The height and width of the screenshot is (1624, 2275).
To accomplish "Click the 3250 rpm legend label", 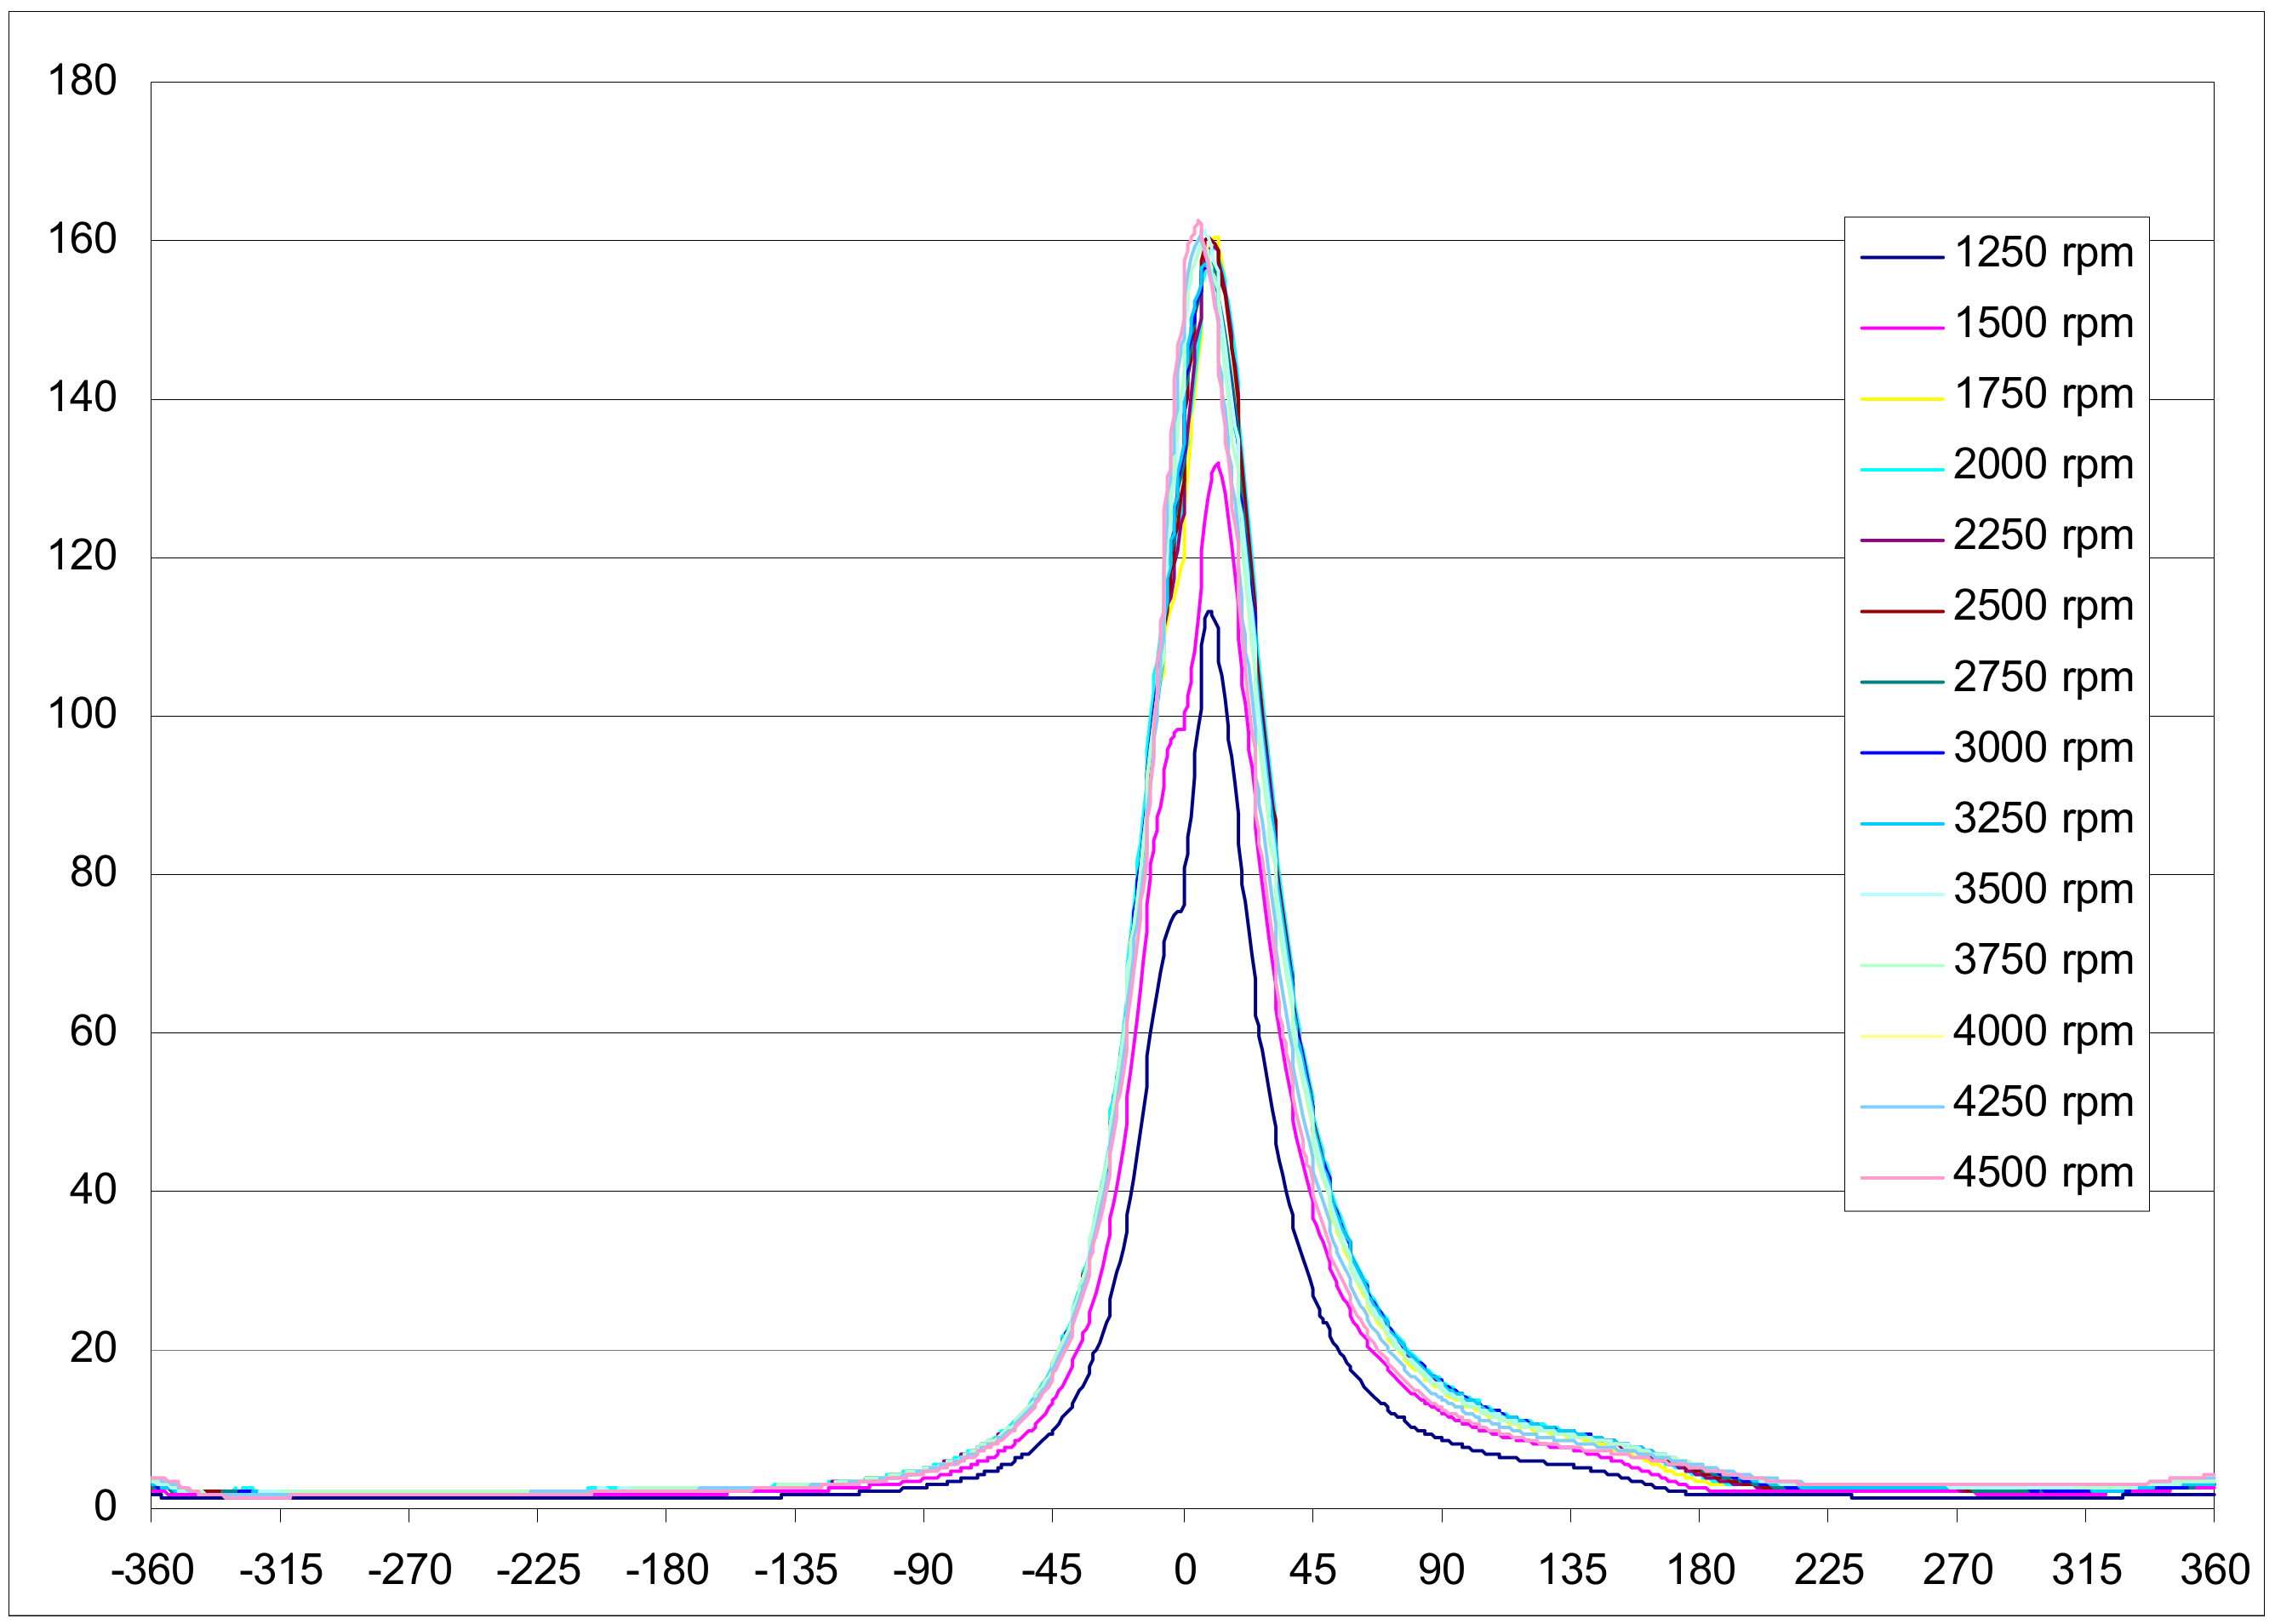I will (x=2042, y=819).
